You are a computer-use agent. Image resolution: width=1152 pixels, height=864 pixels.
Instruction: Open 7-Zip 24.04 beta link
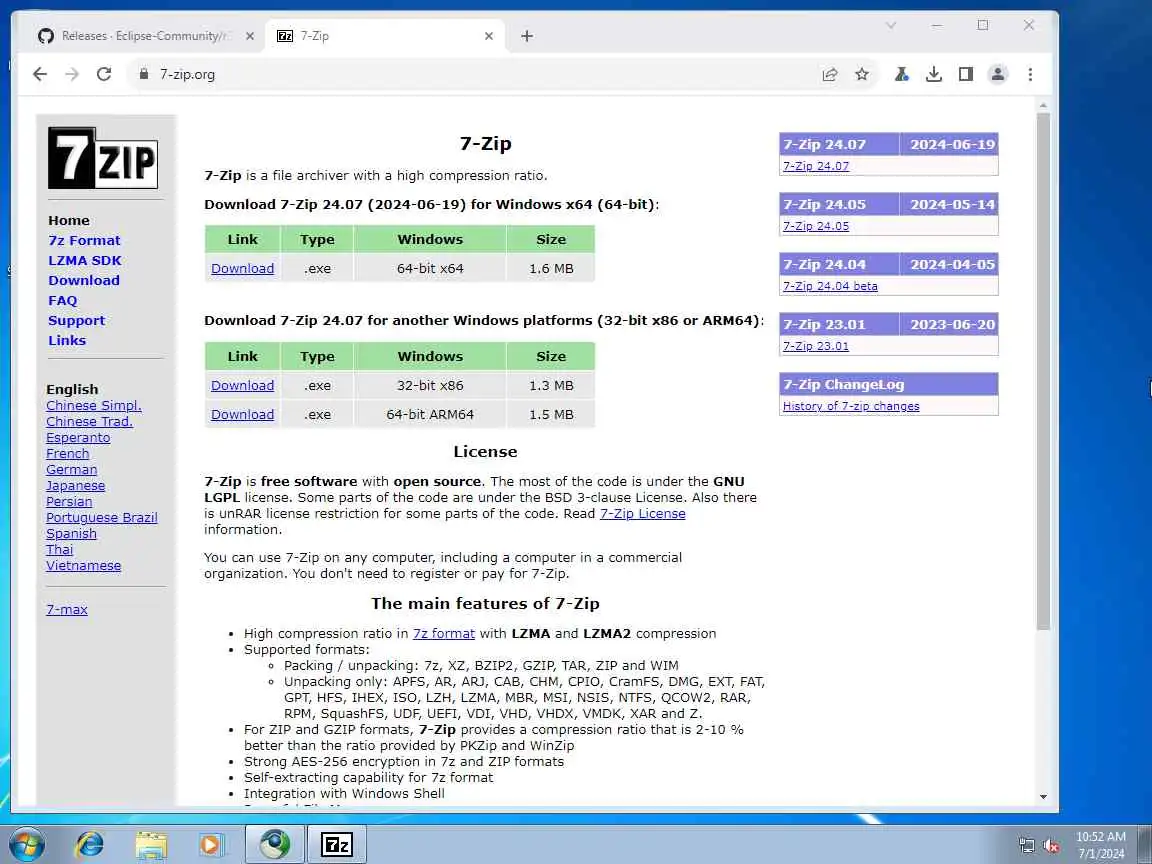[830, 286]
